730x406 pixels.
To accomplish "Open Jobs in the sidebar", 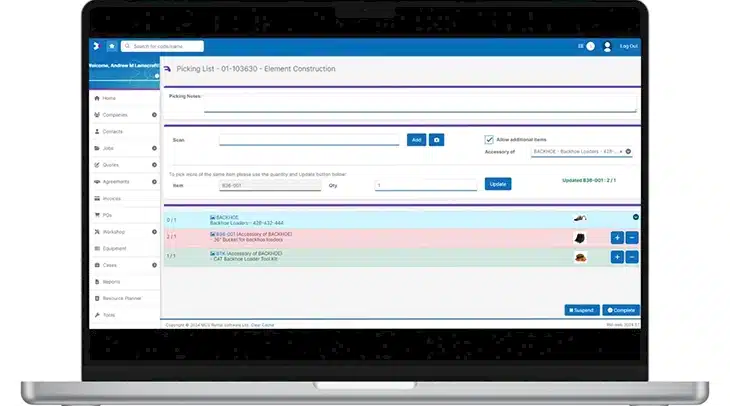I will (108, 149).
